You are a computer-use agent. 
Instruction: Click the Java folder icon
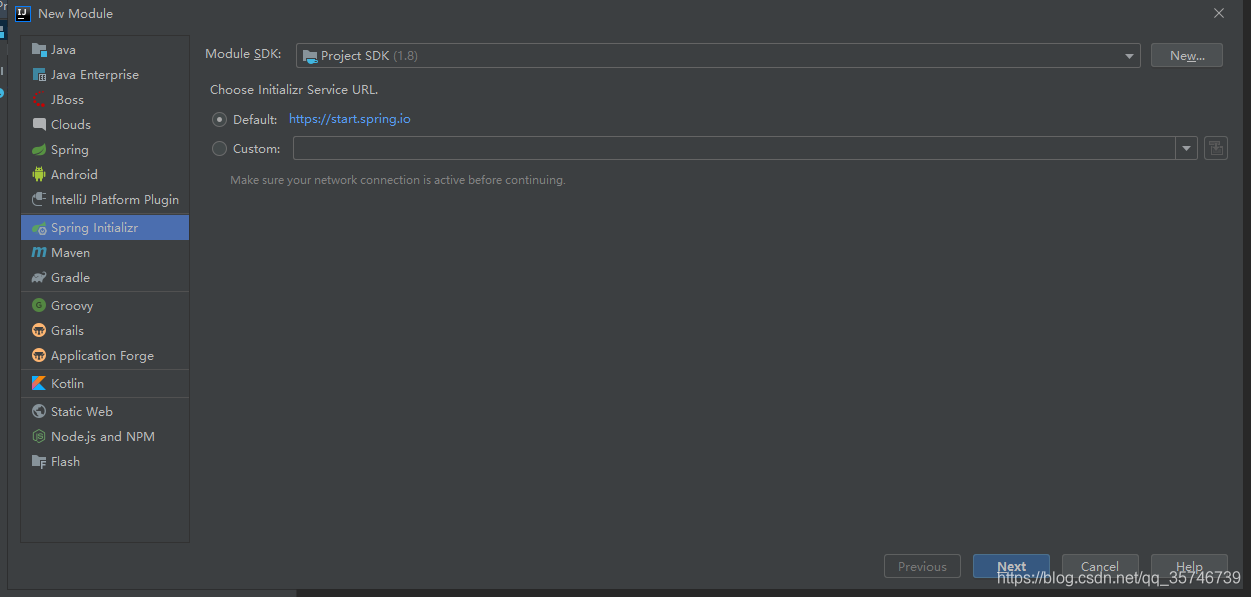tap(39, 50)
